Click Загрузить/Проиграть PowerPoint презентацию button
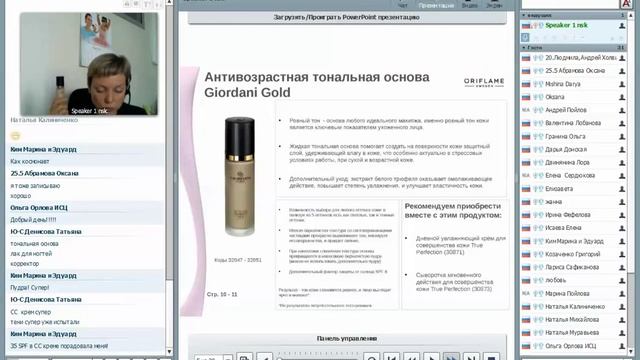The width and height of the screenshot is (640, 360). point(347,18)
